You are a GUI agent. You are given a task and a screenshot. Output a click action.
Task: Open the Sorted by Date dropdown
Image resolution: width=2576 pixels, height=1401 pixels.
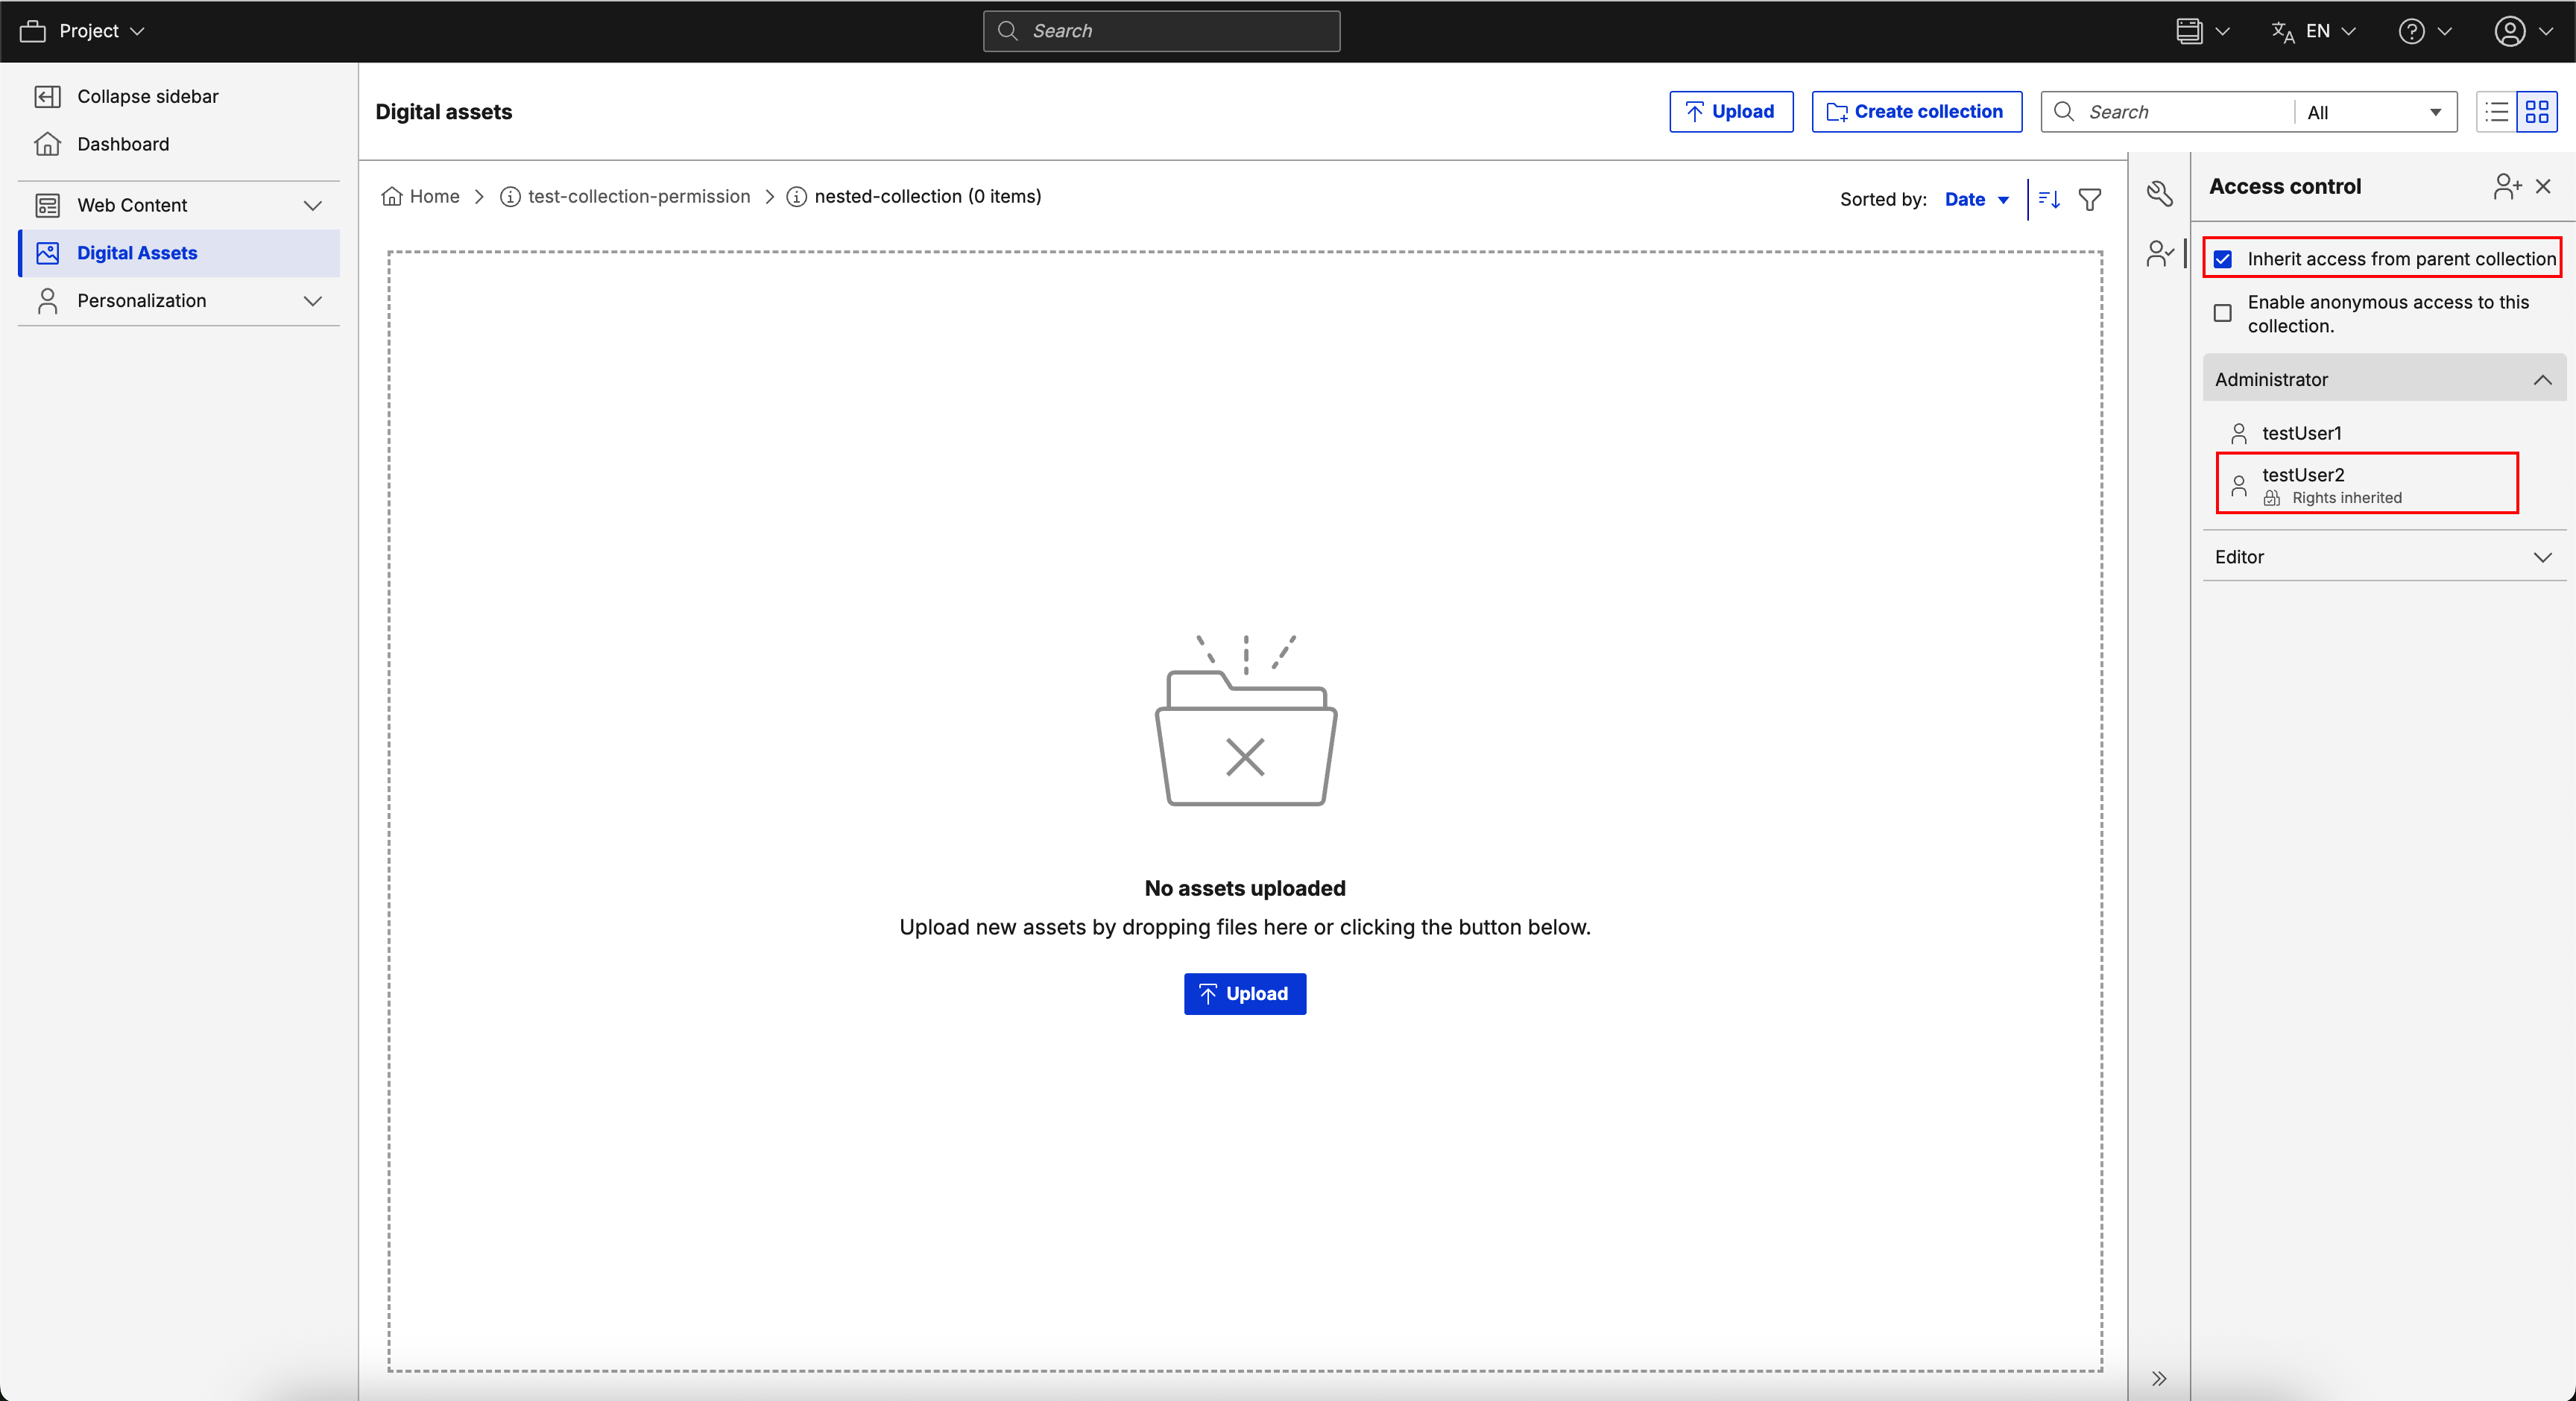pos(1976,199)
